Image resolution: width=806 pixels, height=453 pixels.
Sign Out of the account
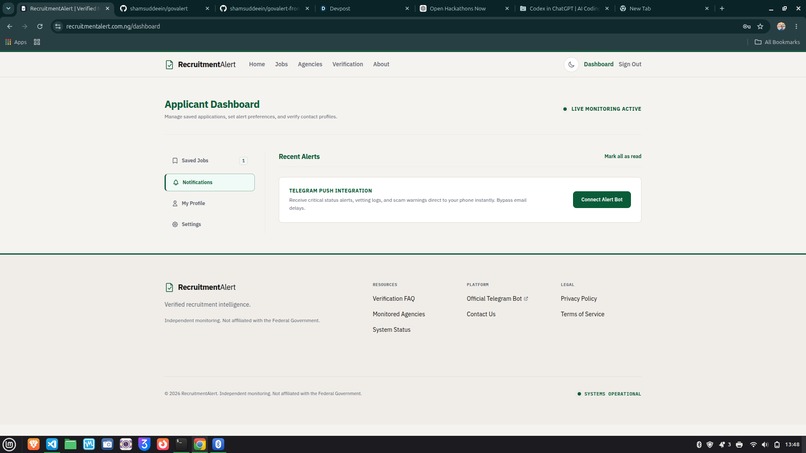tap(630, 64)
